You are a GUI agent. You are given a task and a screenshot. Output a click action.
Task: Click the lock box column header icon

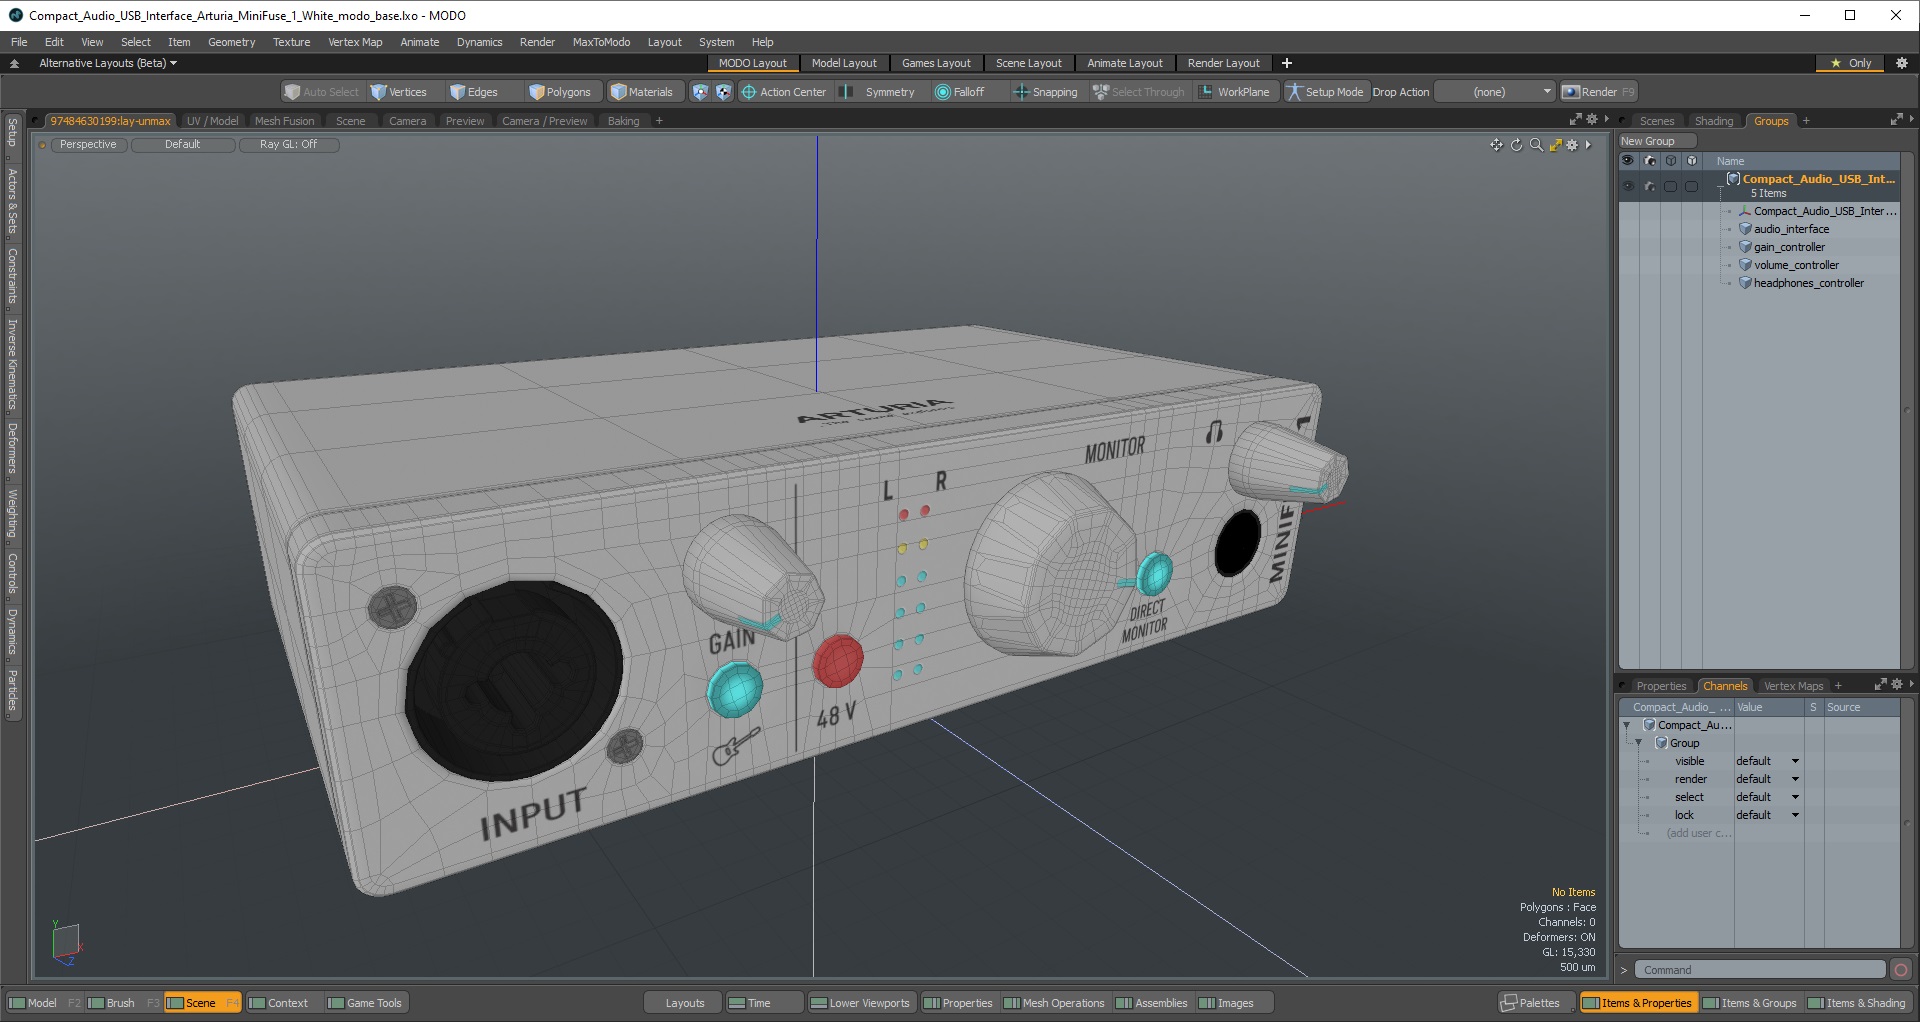point(1692,161)
